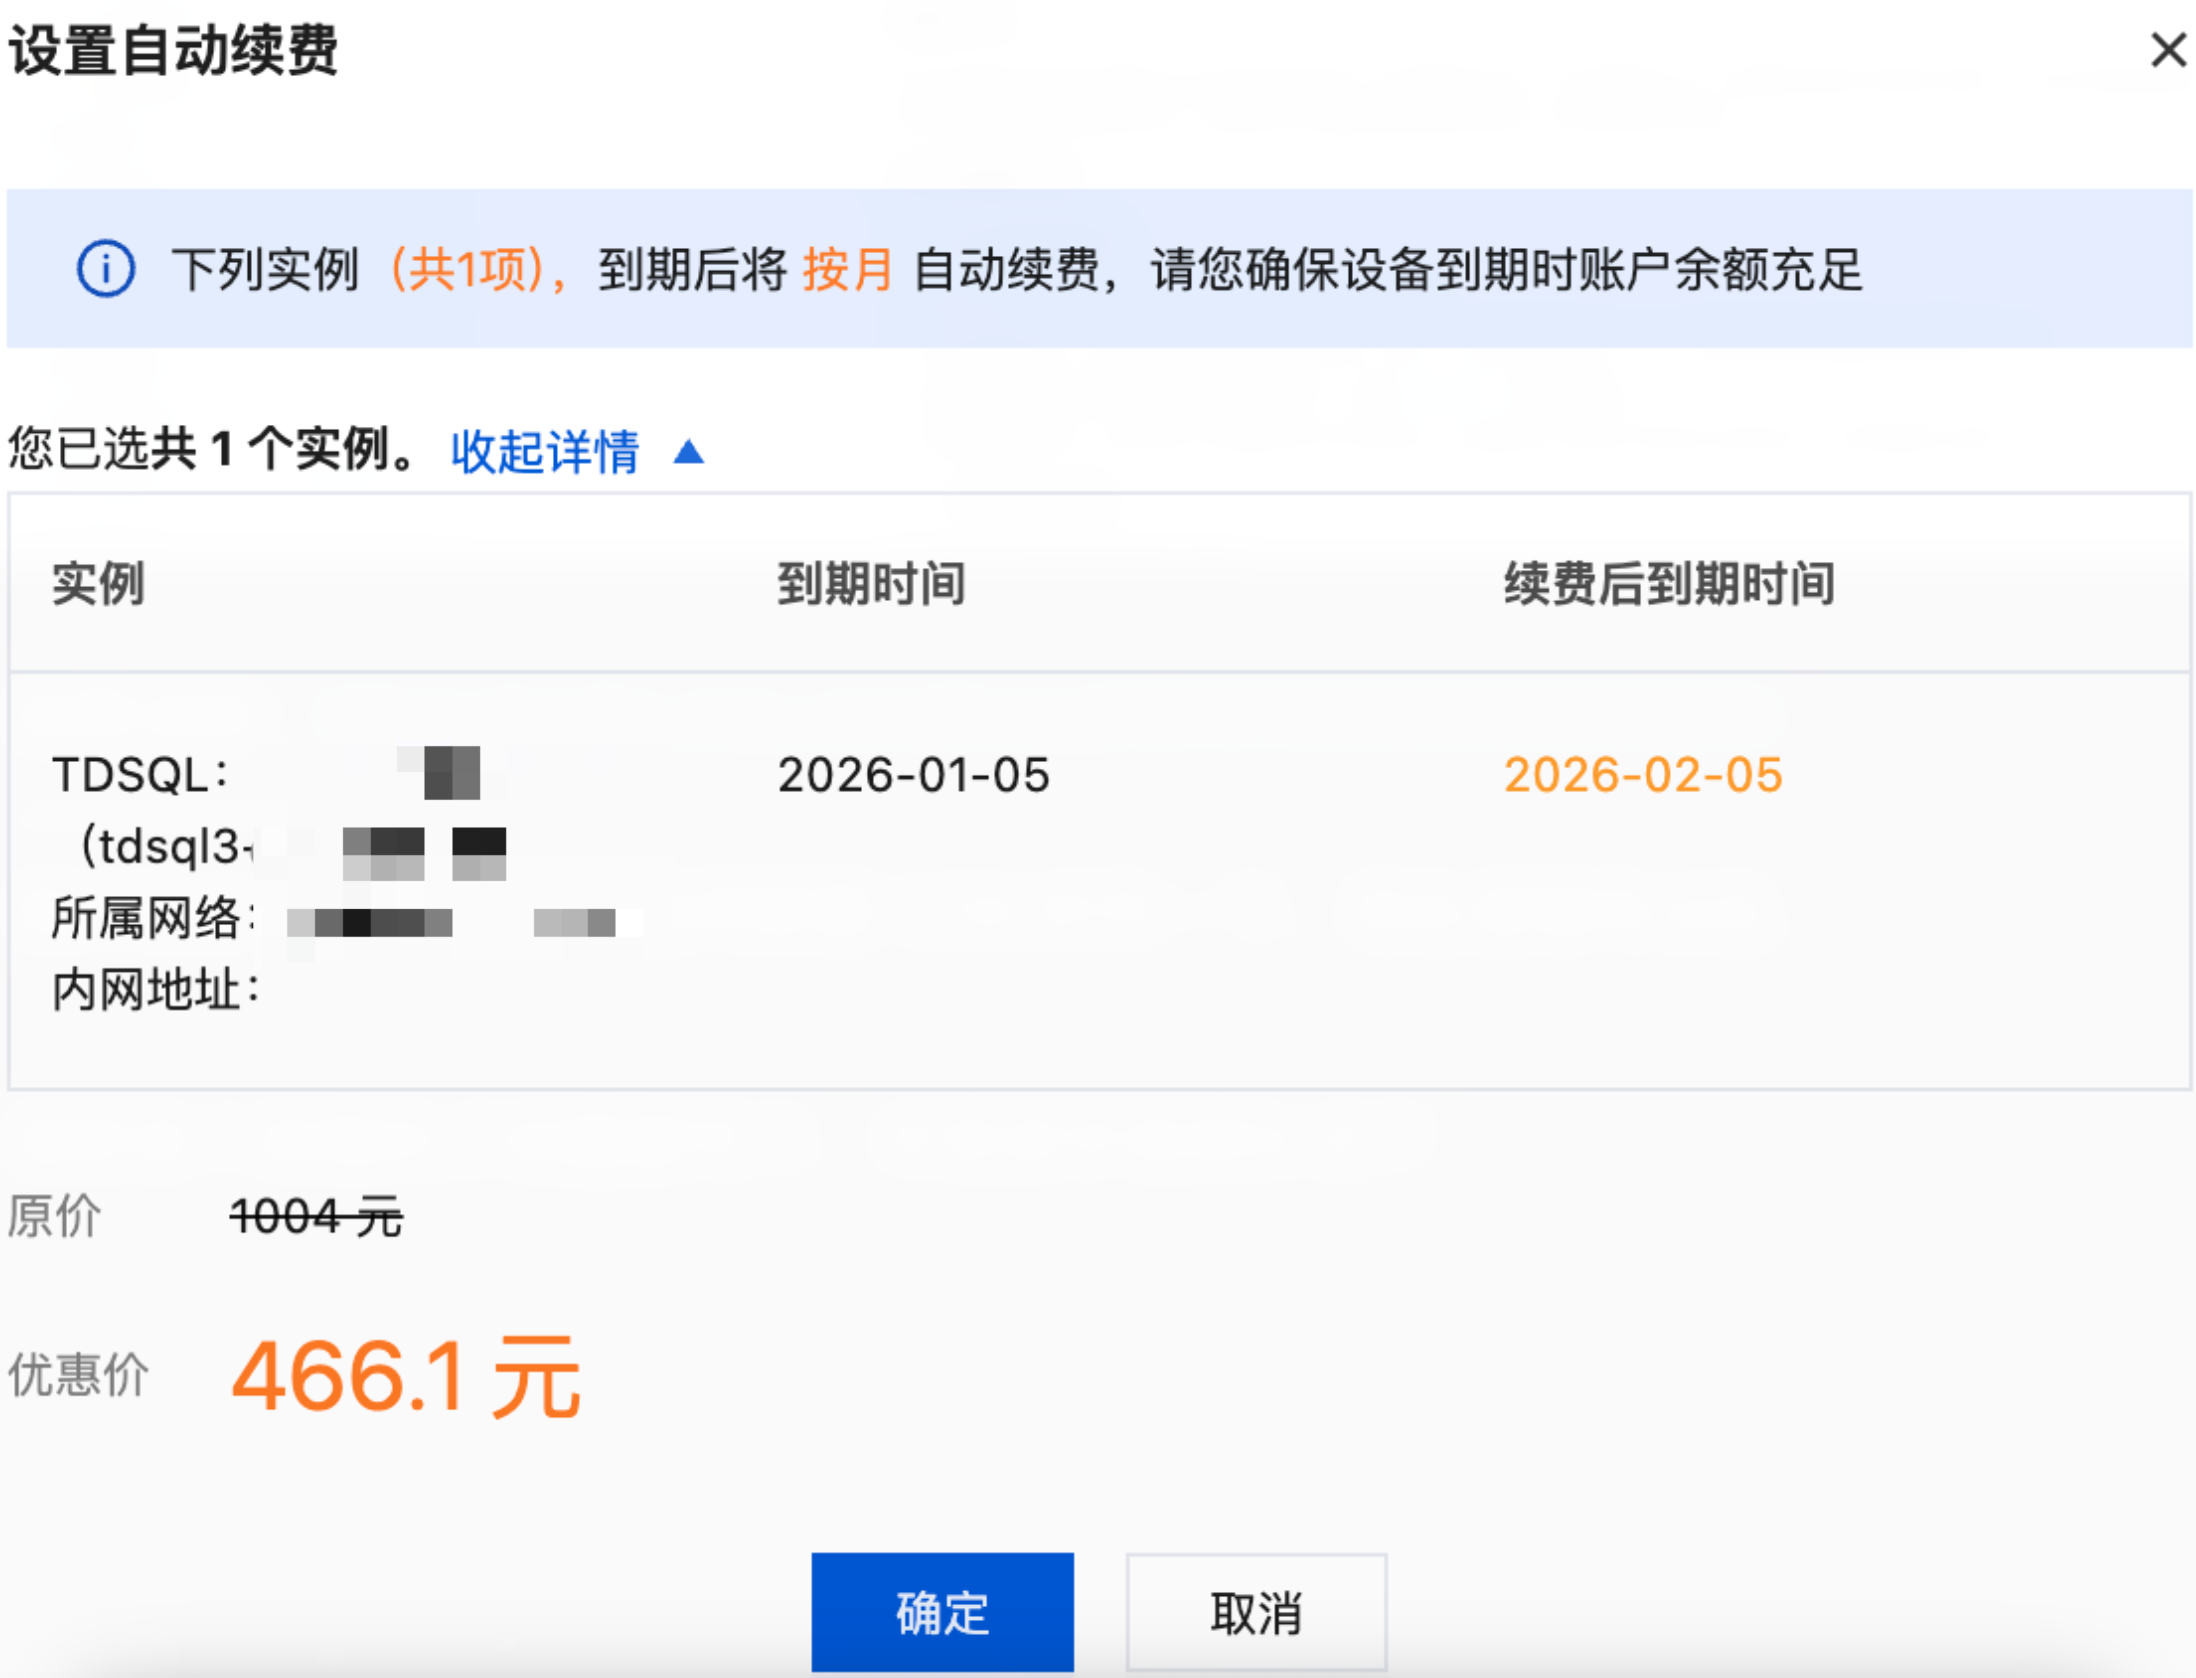Click the 实例 column header
Image resolution: width=2196 pixels, height=1678 pixels.
98,583
